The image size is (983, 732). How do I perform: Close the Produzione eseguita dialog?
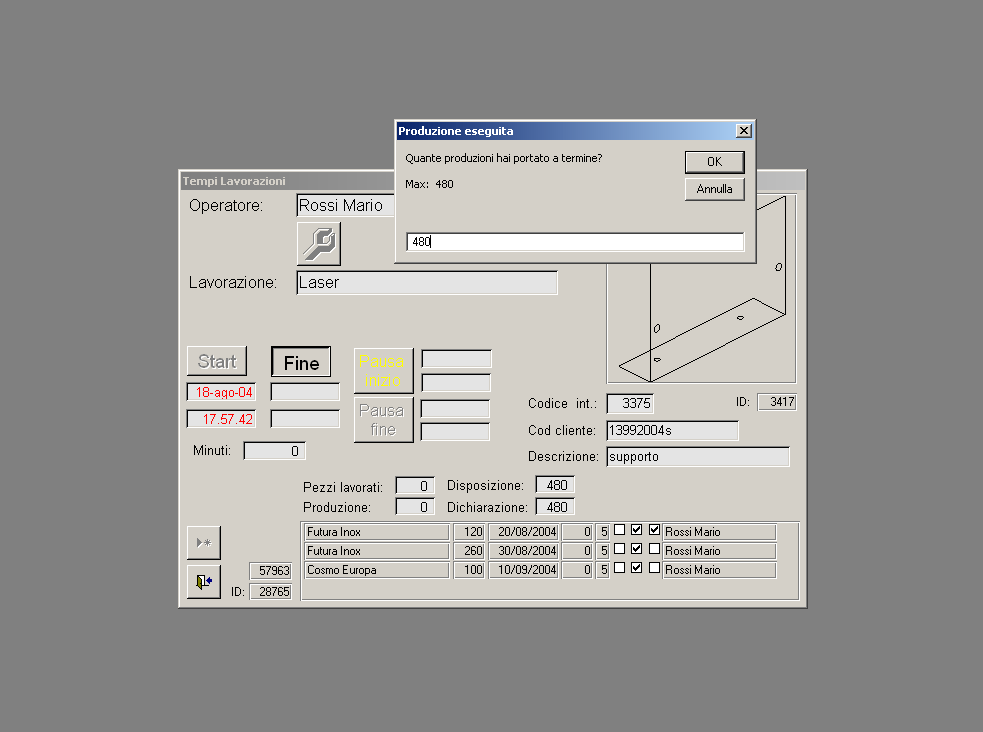tap(744, 130)
